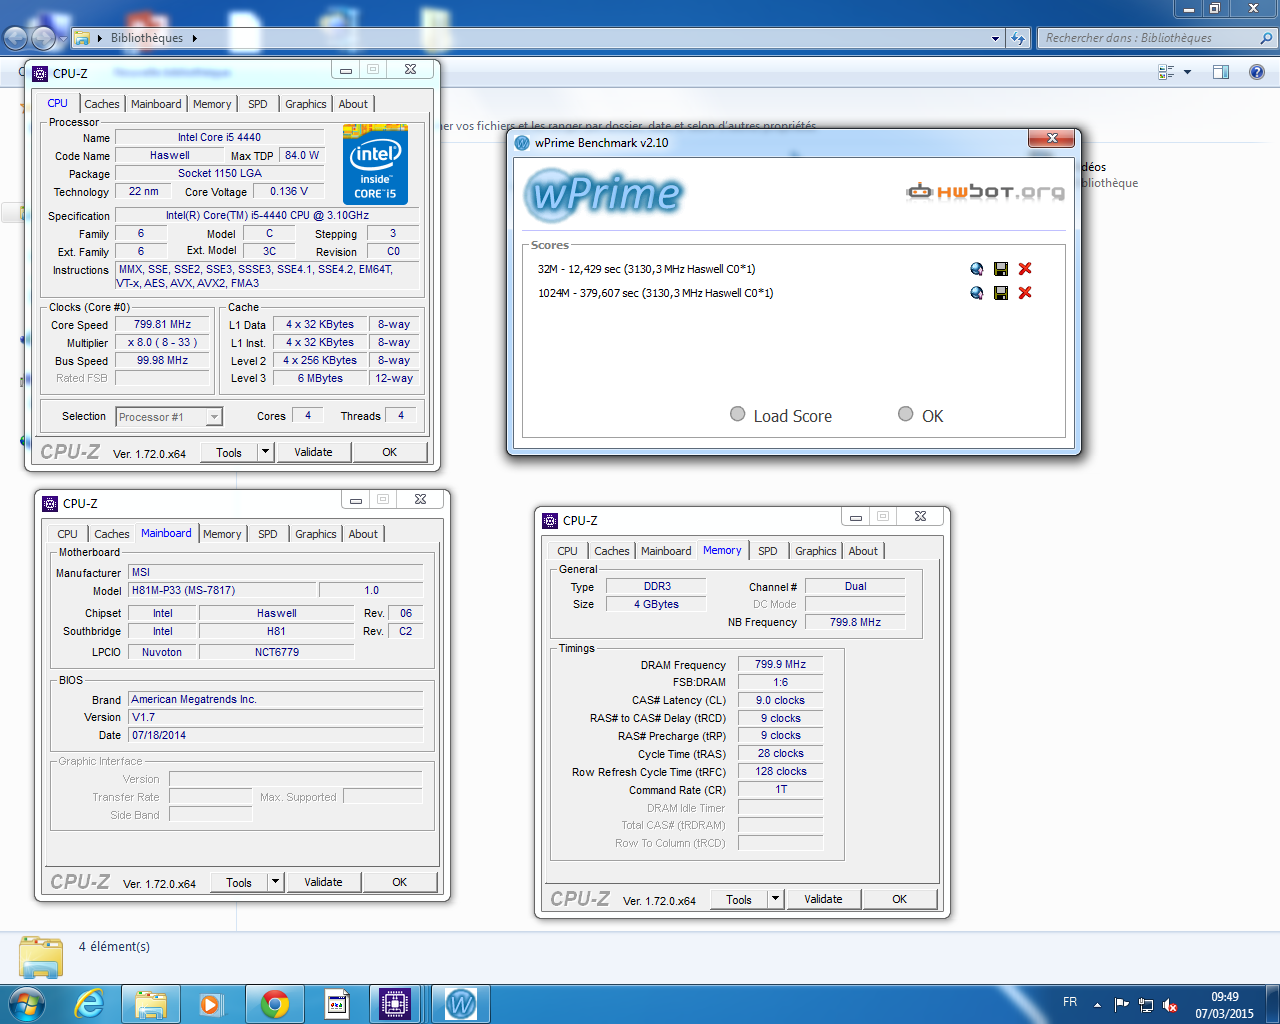Viewport: 1280px width, 1024px height.
Task: Save the 32M score with floppy icon
Action: coord(1001,269)
